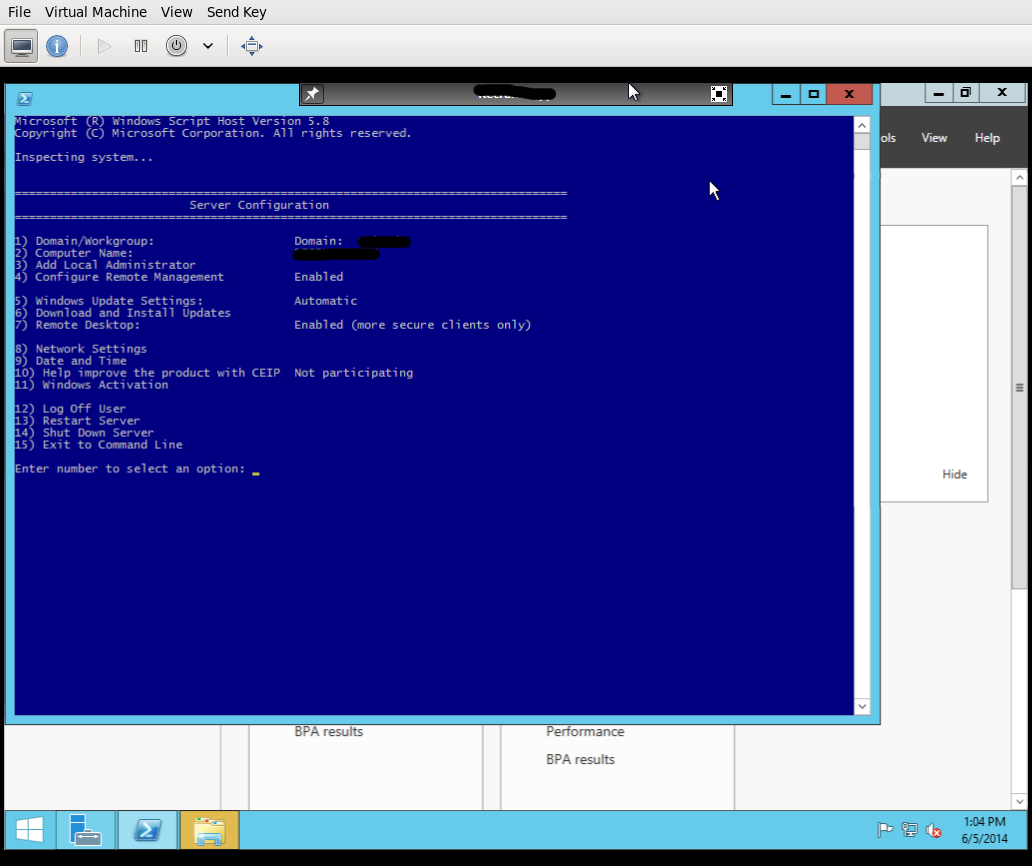1032x866 pixels.
Task: Open the Send Key menu
Action: [236, 12]
